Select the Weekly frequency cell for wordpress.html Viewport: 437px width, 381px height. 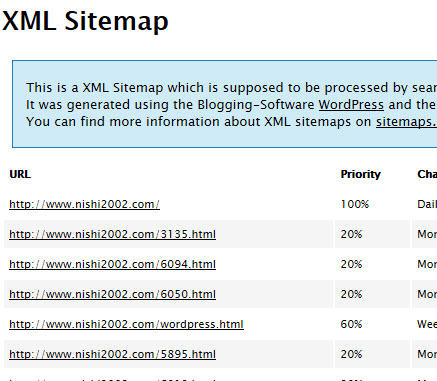click(427, 324)
